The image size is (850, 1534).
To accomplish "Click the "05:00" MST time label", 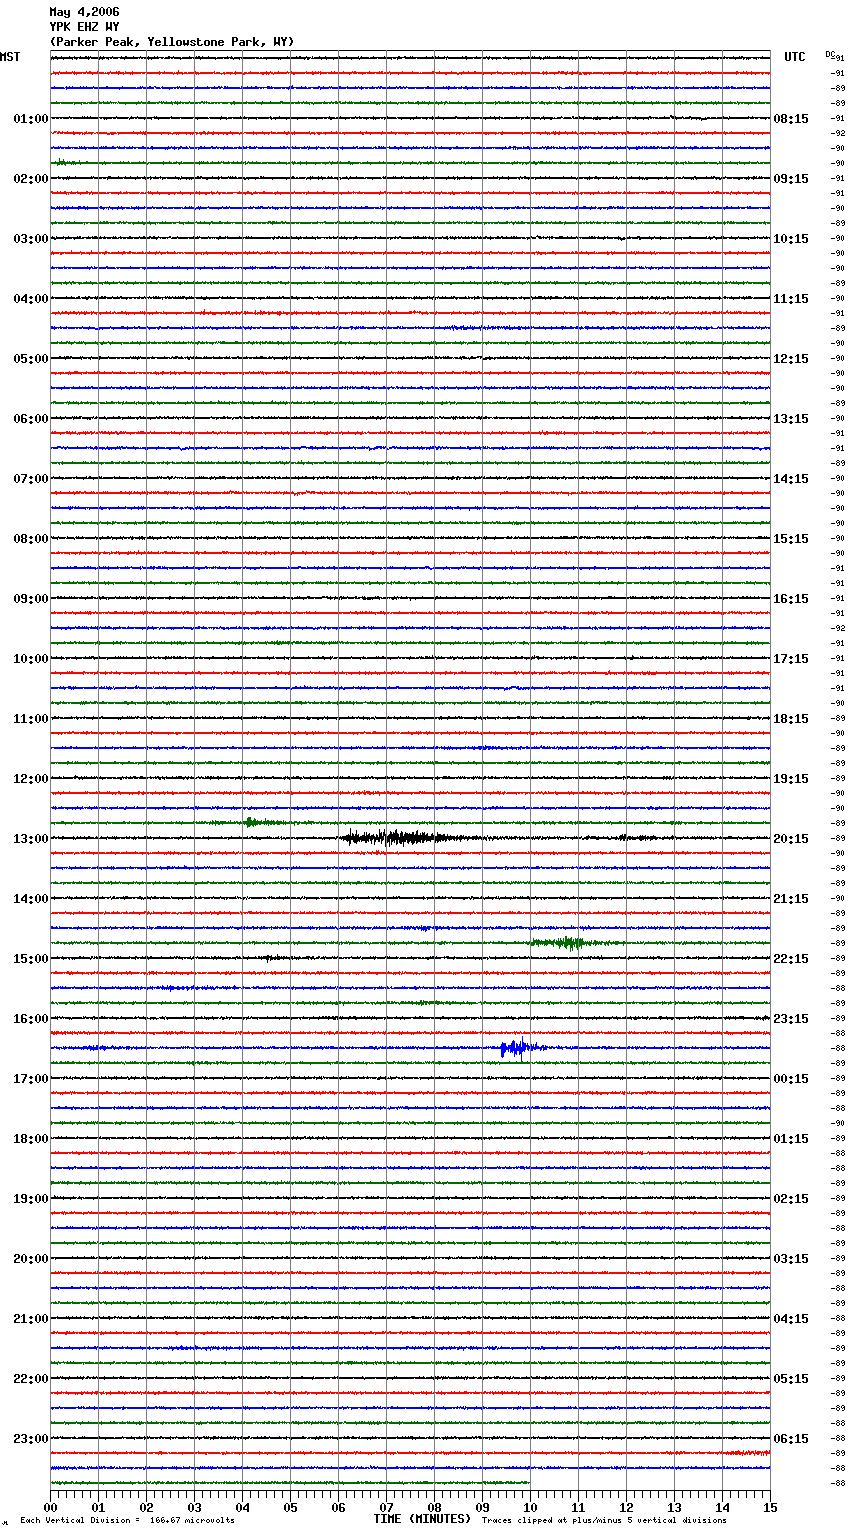I will coord(31,359).
